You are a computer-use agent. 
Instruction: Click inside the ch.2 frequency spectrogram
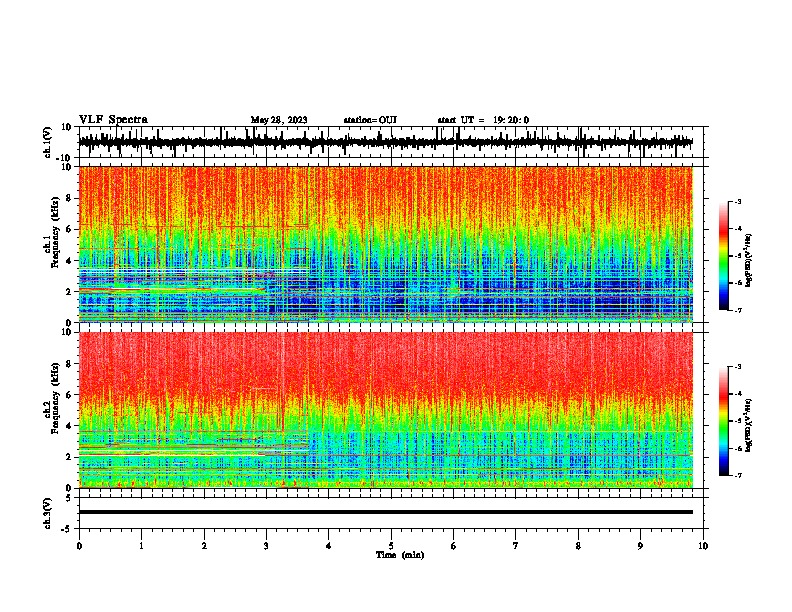point(385,410)
